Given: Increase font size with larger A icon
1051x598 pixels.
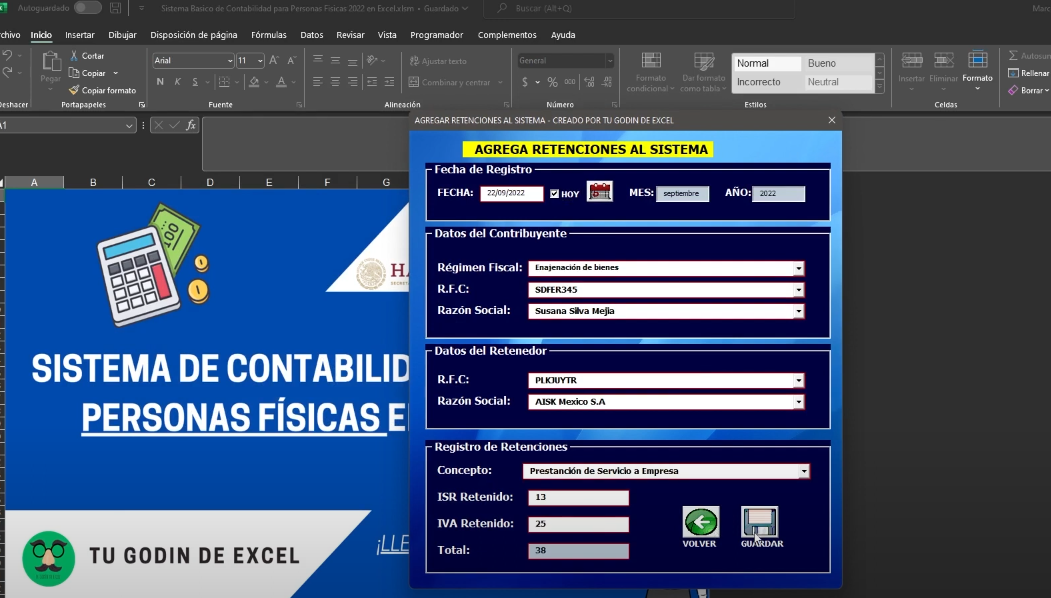Looking at the screenshot, I should pyautogui.click(x=273, y=60).
